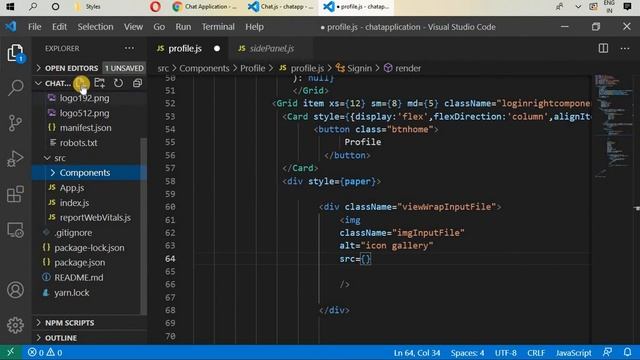This screenshot has height=360, width=640.
Task: Open the Go menu
Action: click(159, 27)
